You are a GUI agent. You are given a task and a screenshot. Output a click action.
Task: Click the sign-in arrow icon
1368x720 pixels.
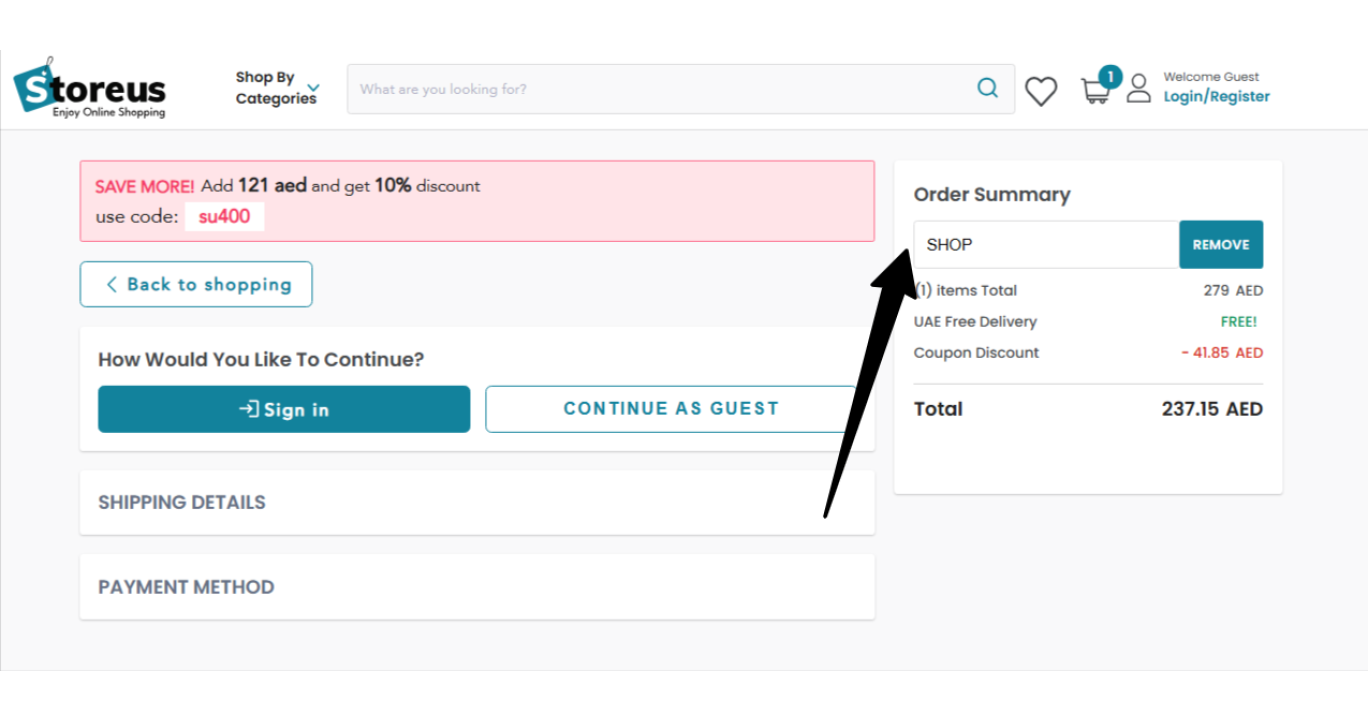click(249, 409)
